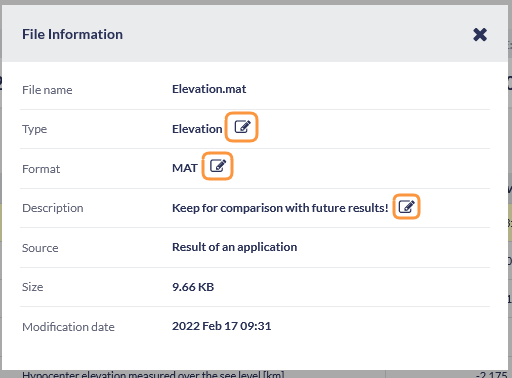
Task: Click the Type field label
Action: click(x=34, y=129)
